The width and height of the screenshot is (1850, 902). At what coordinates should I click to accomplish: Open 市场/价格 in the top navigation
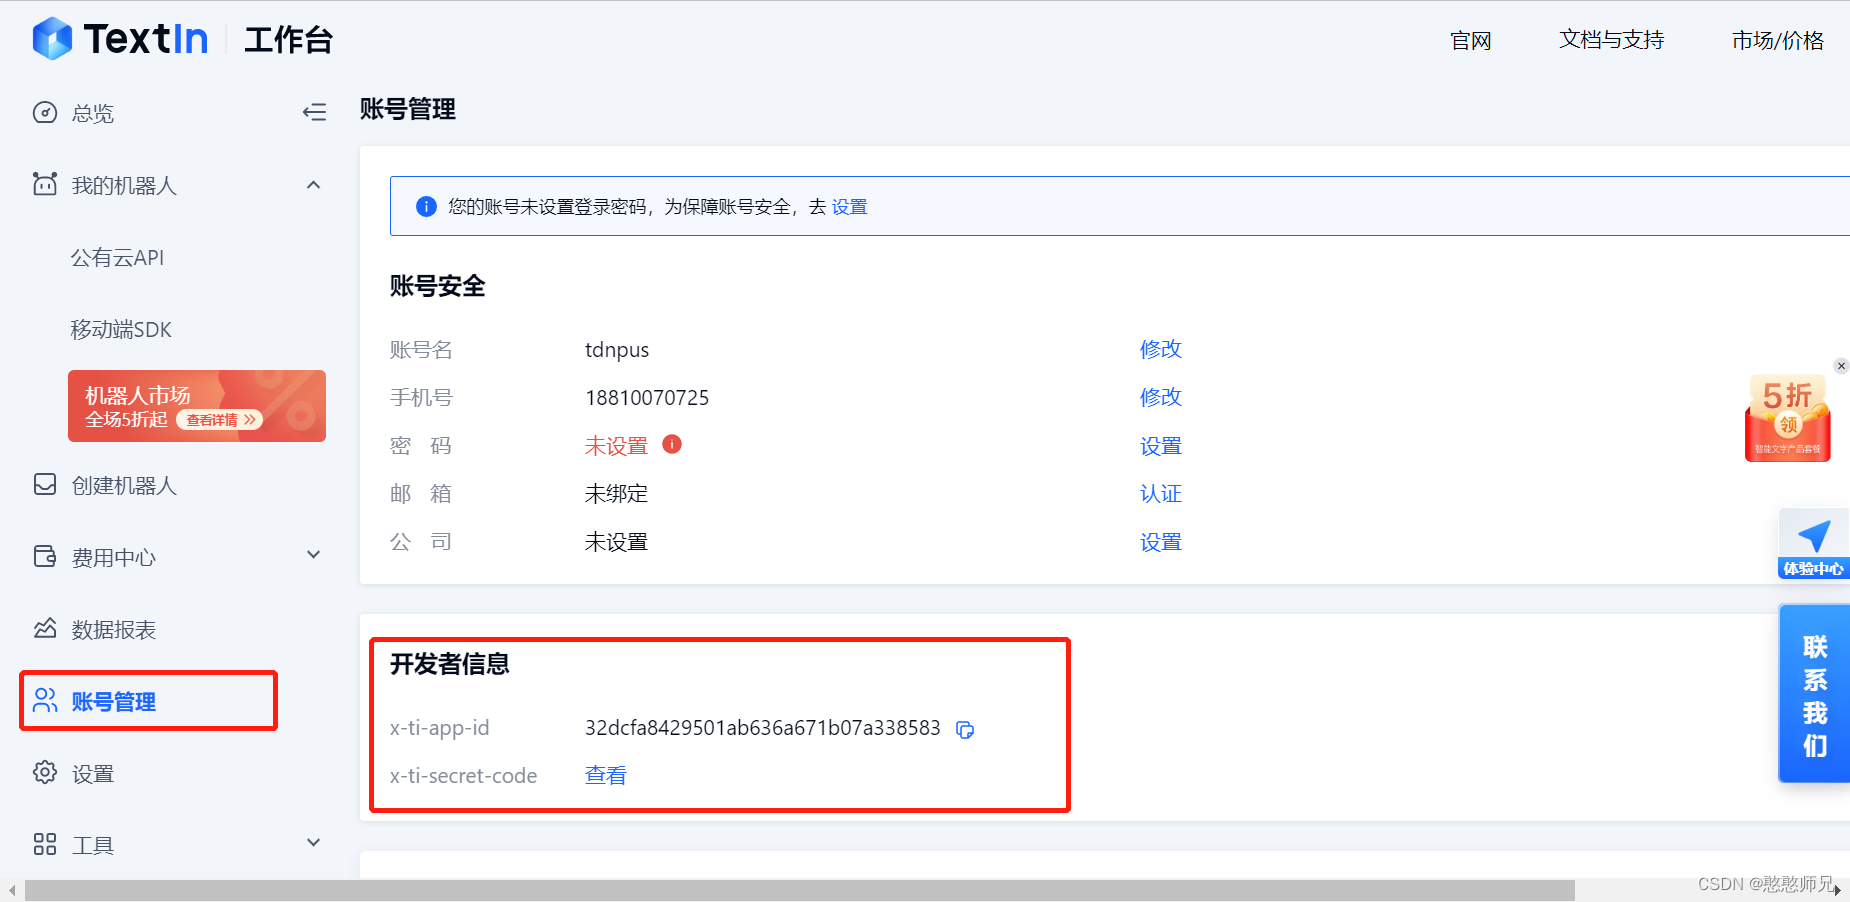tap(1776, 41)
